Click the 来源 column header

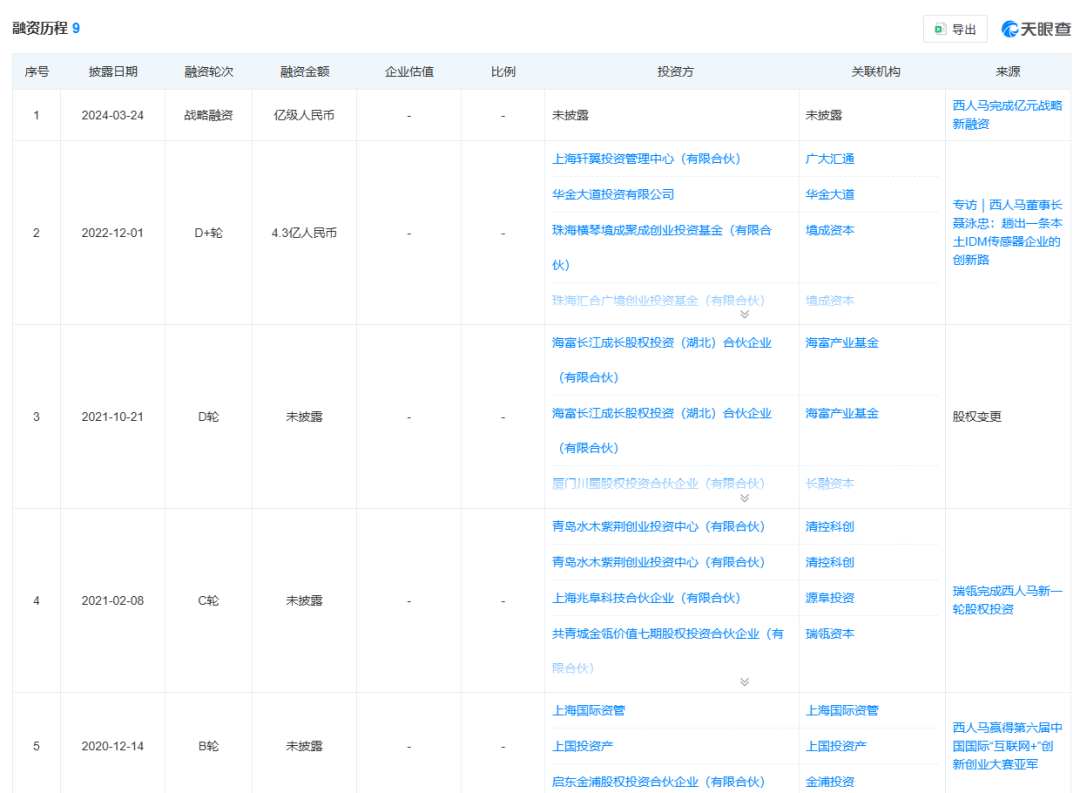[1008, 72]
